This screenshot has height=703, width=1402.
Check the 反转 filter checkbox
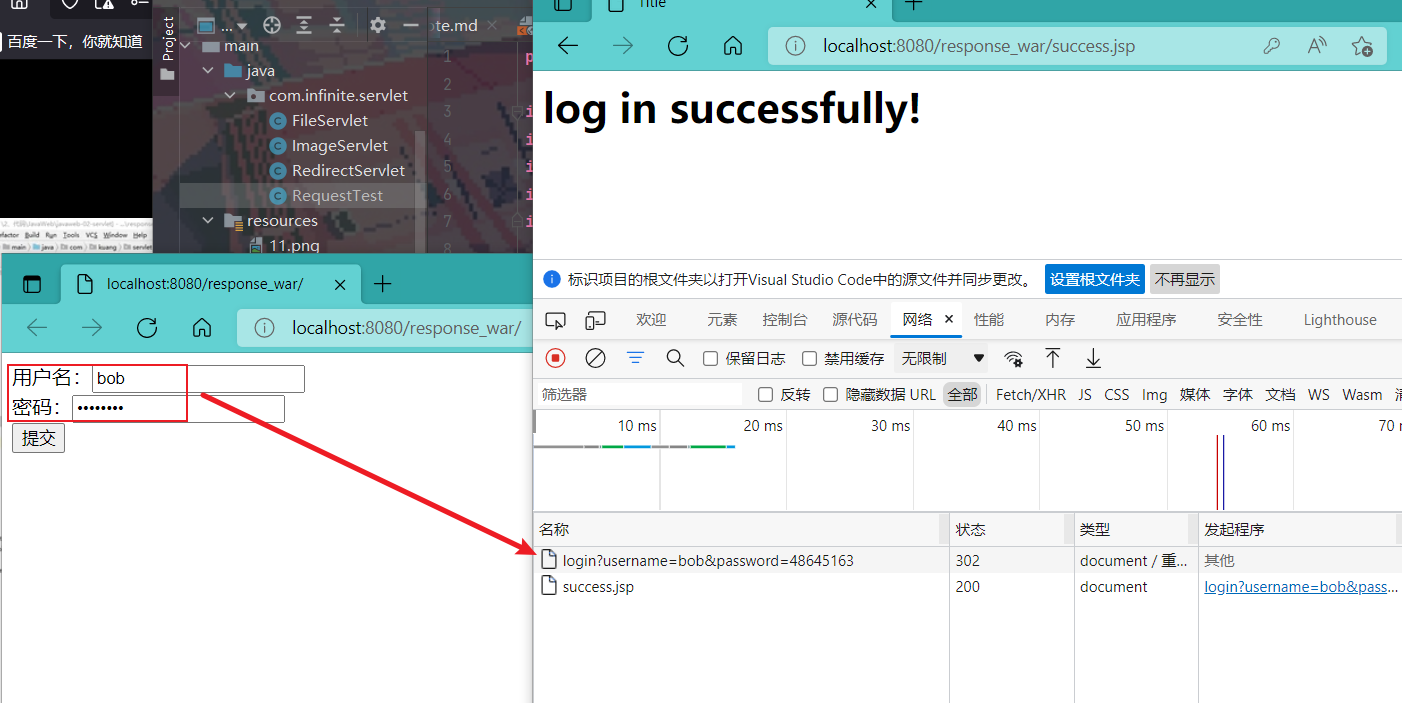(766, 394)
